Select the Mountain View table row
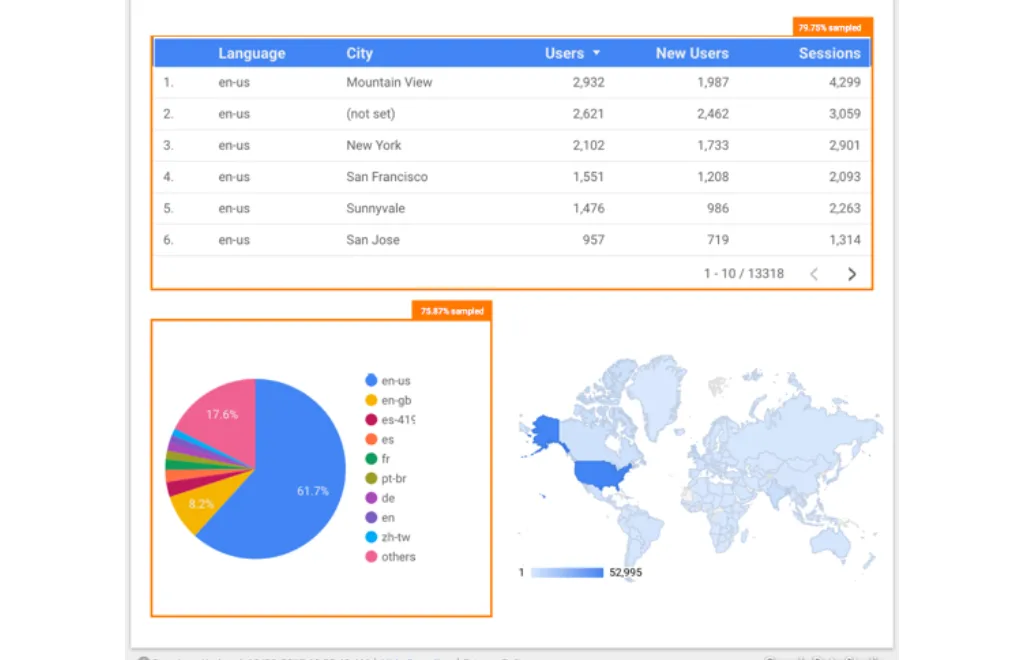The image size is (1024, 660). coord(389,82)
